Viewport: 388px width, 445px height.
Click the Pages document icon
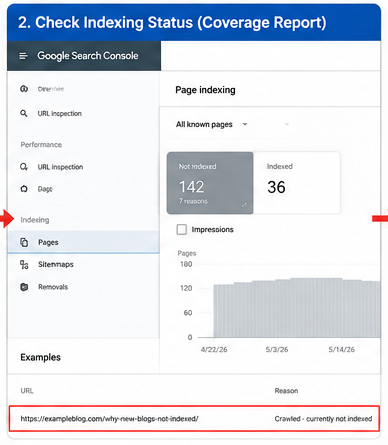(x=24, y=242)
